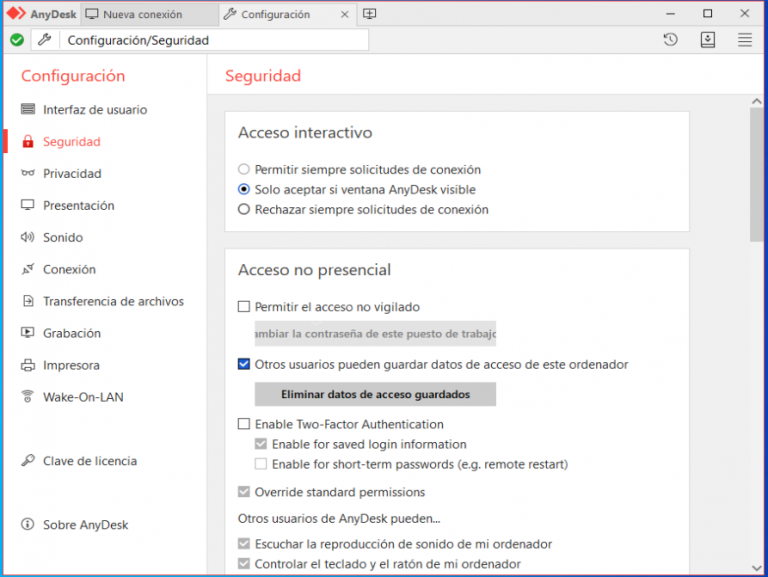This screenshot has height=577, width=768.
Task: Select Permitir siempre solicitudes de conexión
Action: pos(244,169)
